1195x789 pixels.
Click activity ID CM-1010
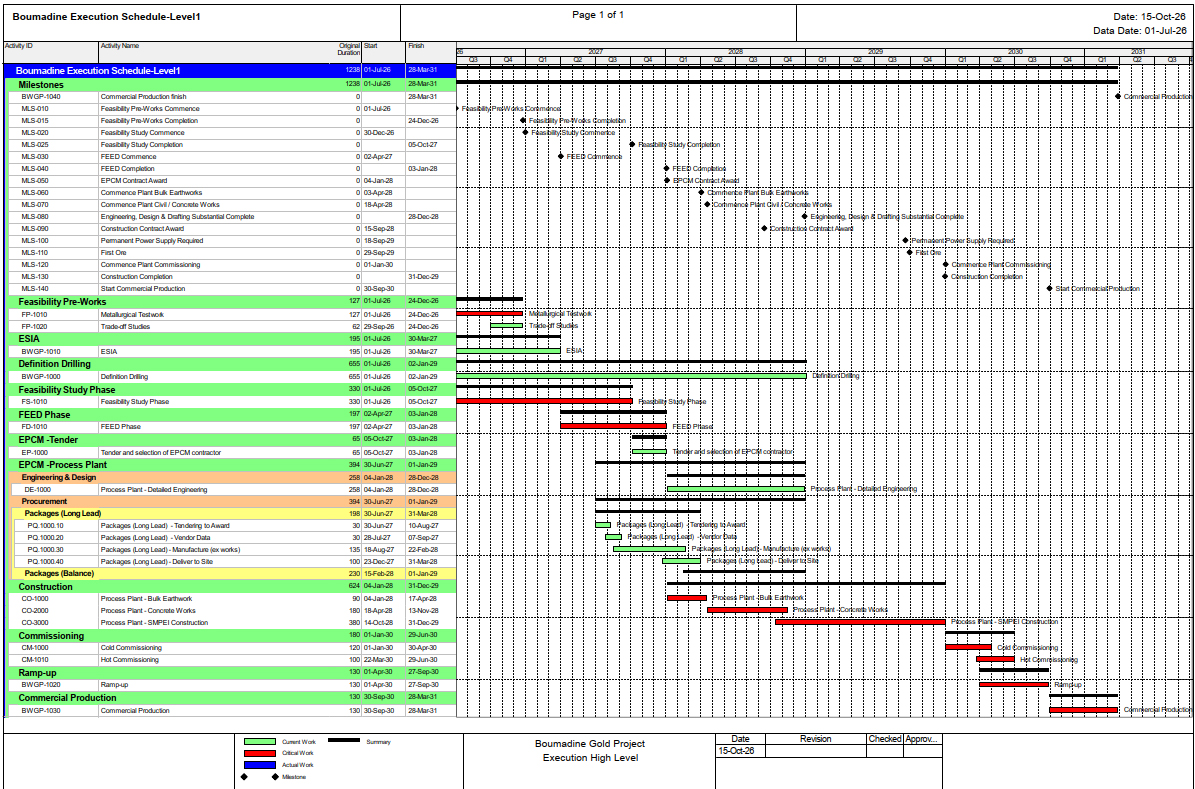[x=35, y=660]
